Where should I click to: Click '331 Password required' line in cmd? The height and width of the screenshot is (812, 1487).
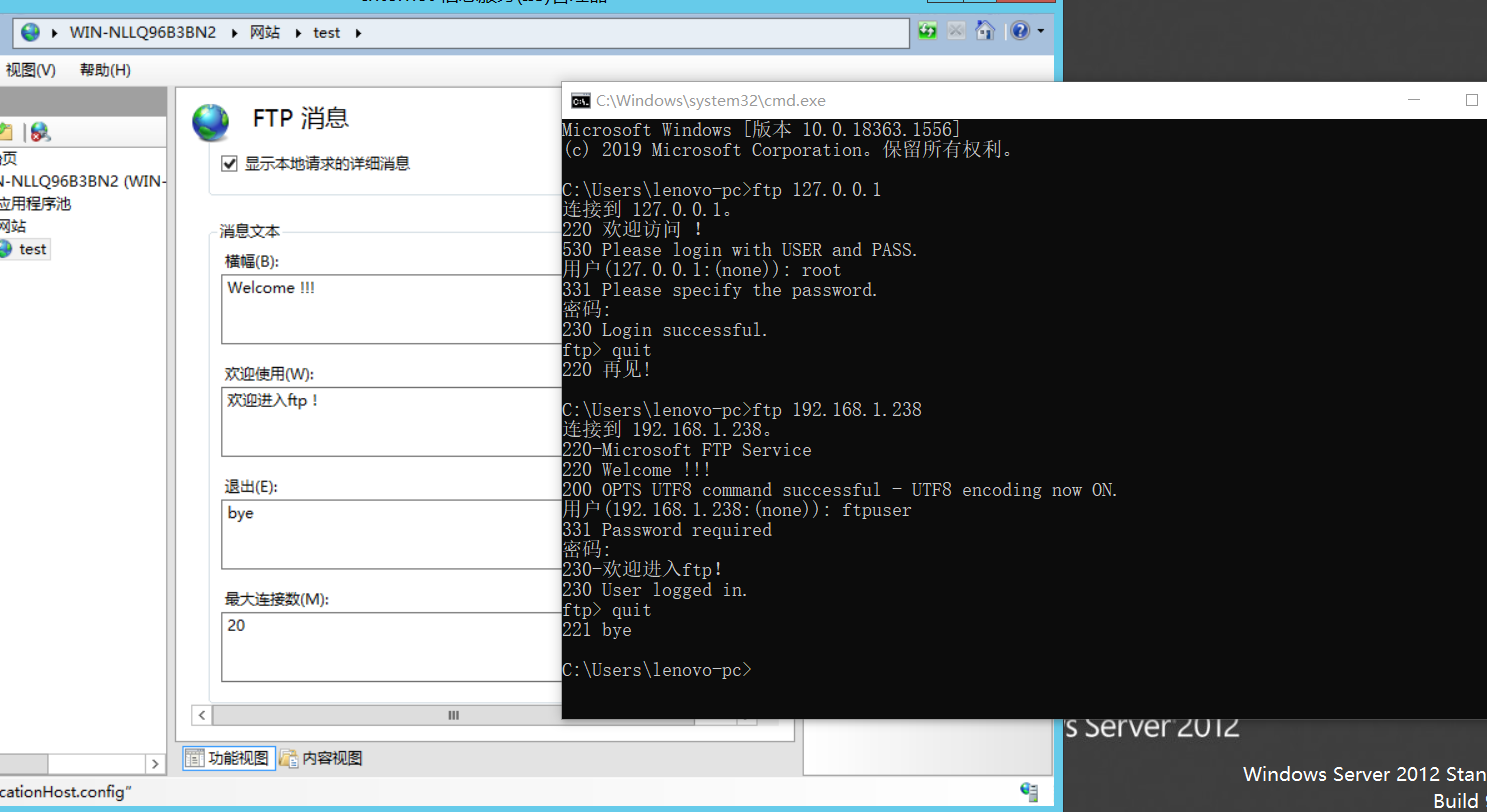pos(667,530)
